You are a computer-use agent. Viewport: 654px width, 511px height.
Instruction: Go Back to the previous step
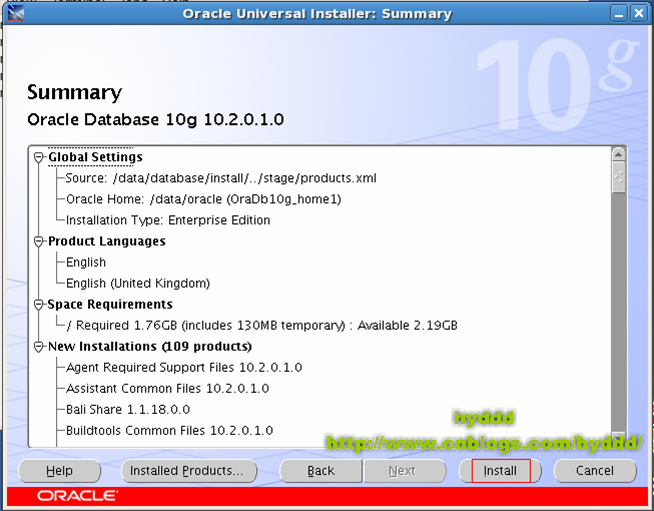[321, 471]
